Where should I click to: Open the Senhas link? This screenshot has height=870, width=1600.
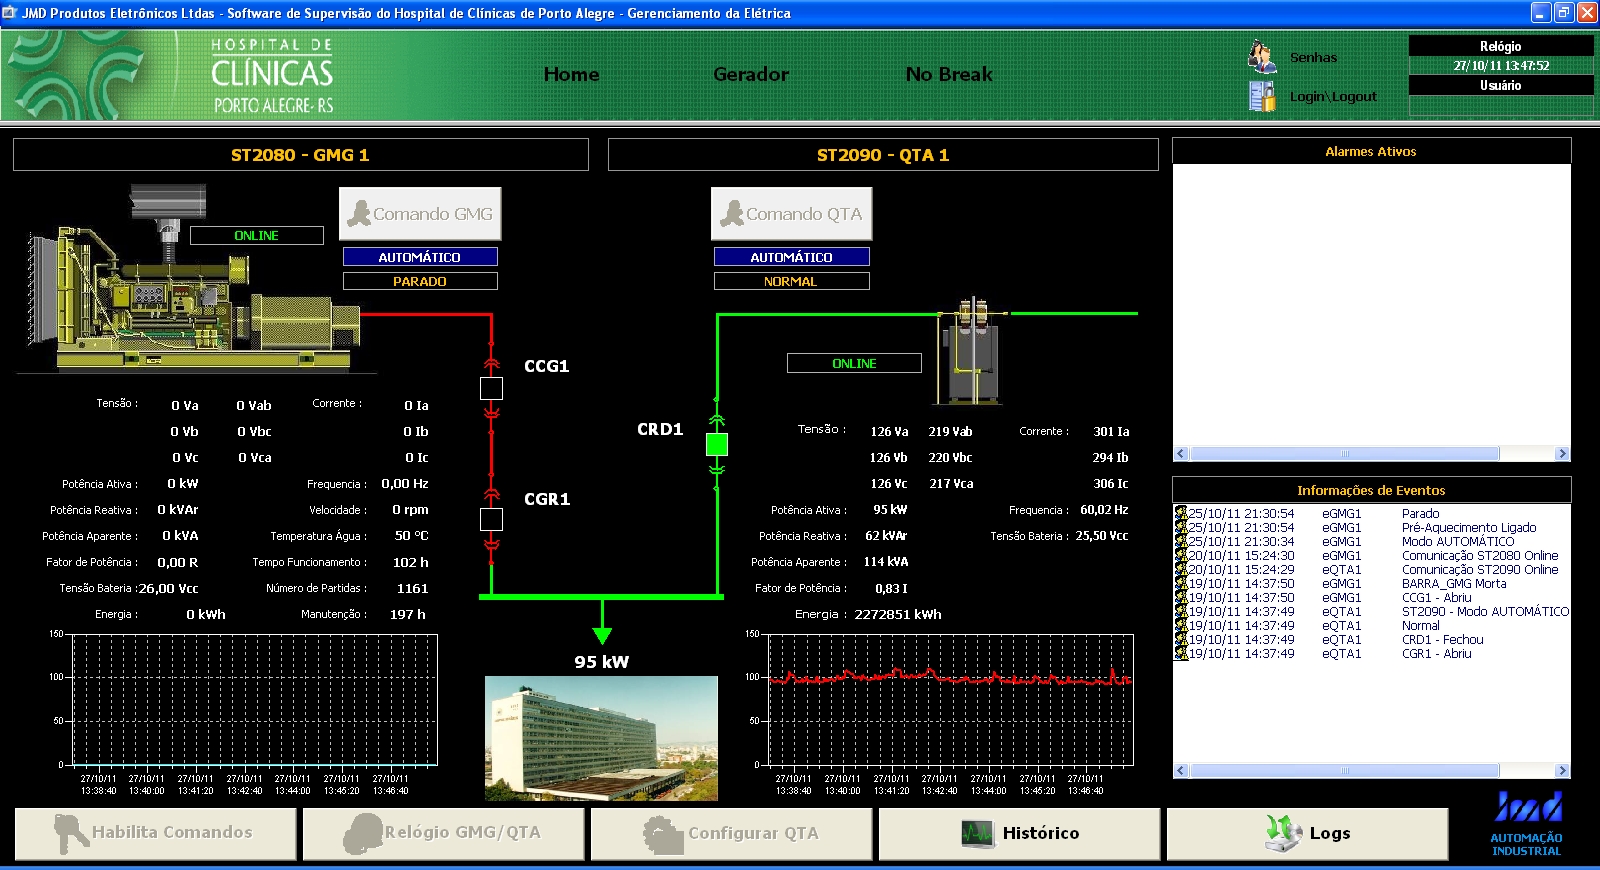coord(1313,58)
